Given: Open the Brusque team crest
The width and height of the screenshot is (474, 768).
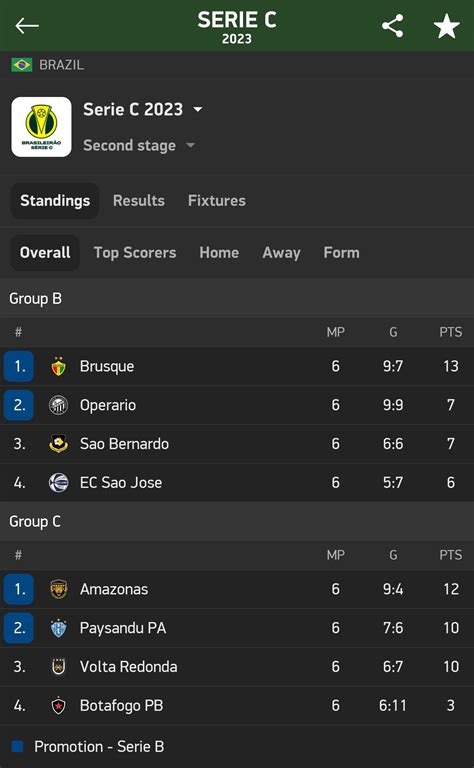Looking at the screenshot, I should [x=58, y=366].
